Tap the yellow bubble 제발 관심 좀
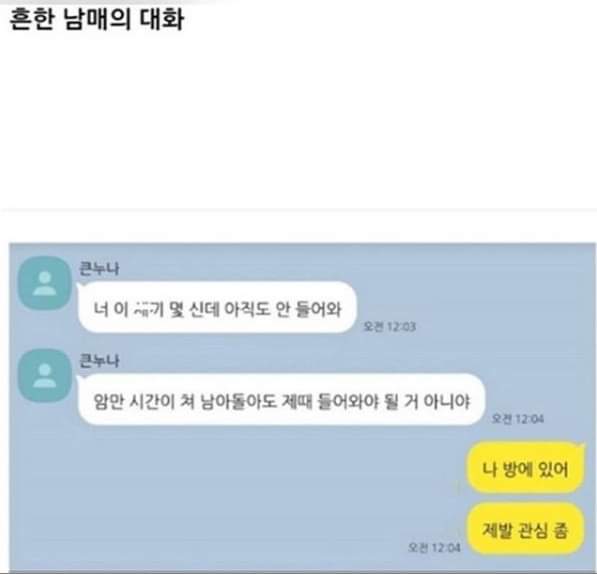The height and width of the screenshot is (574, 597). click(x=525, y=528)
